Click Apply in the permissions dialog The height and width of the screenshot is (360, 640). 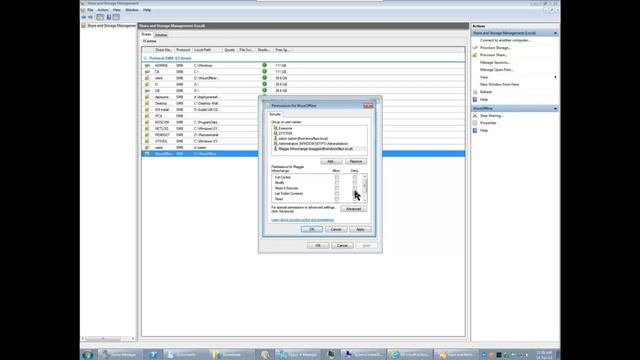360,229
